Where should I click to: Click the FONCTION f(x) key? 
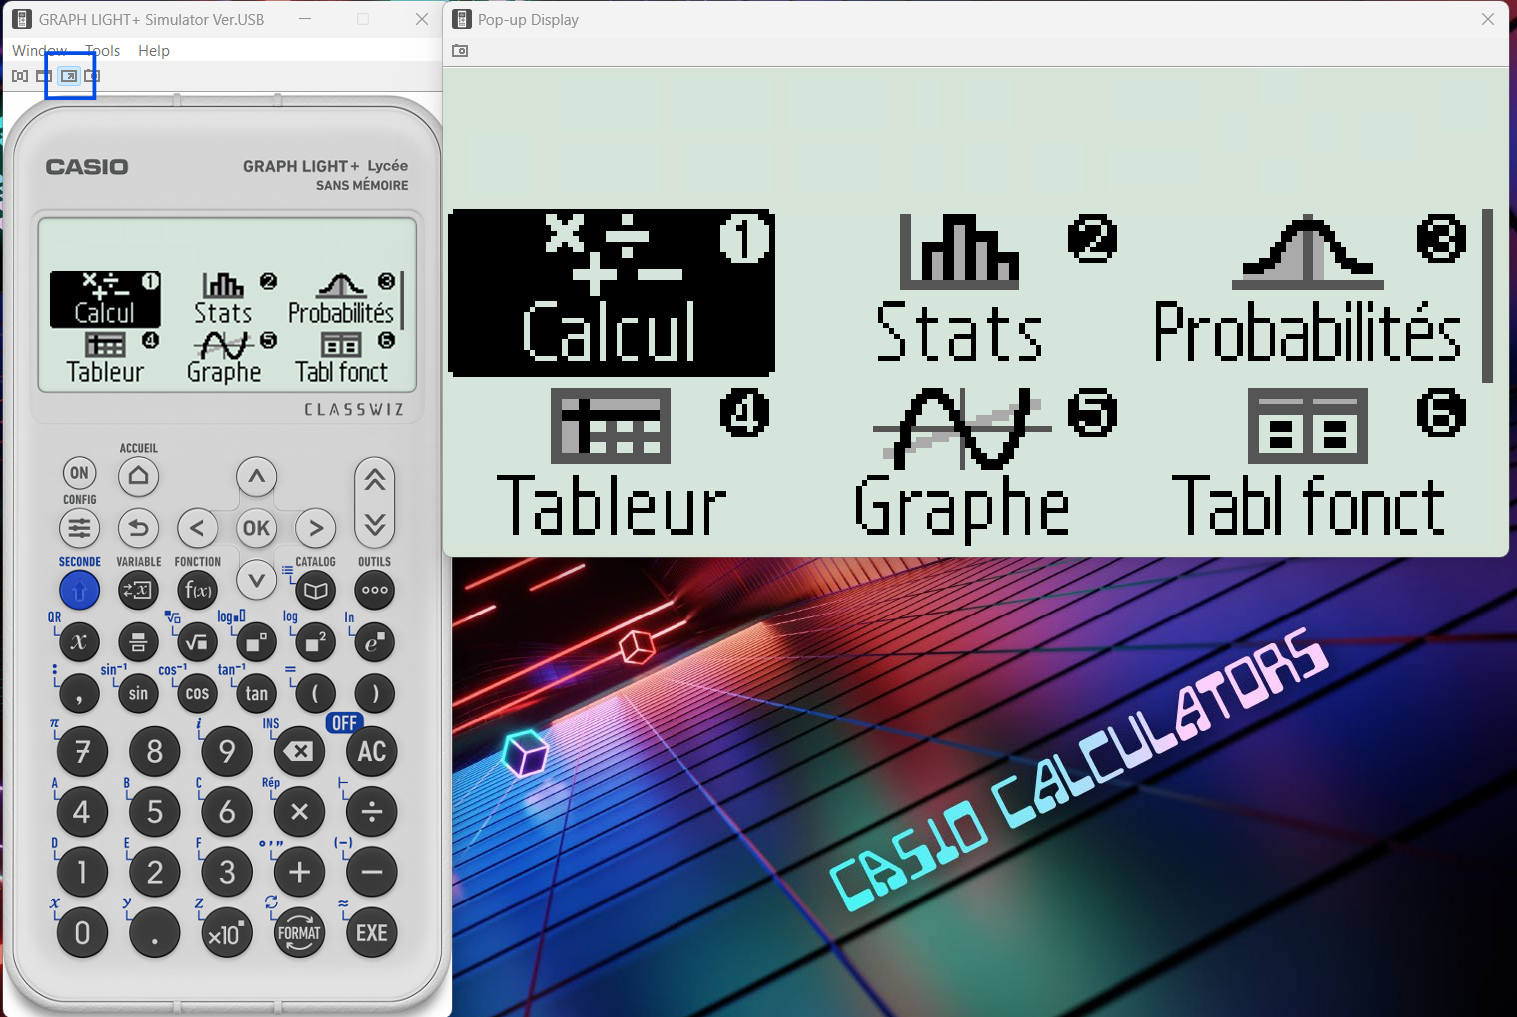197,590
